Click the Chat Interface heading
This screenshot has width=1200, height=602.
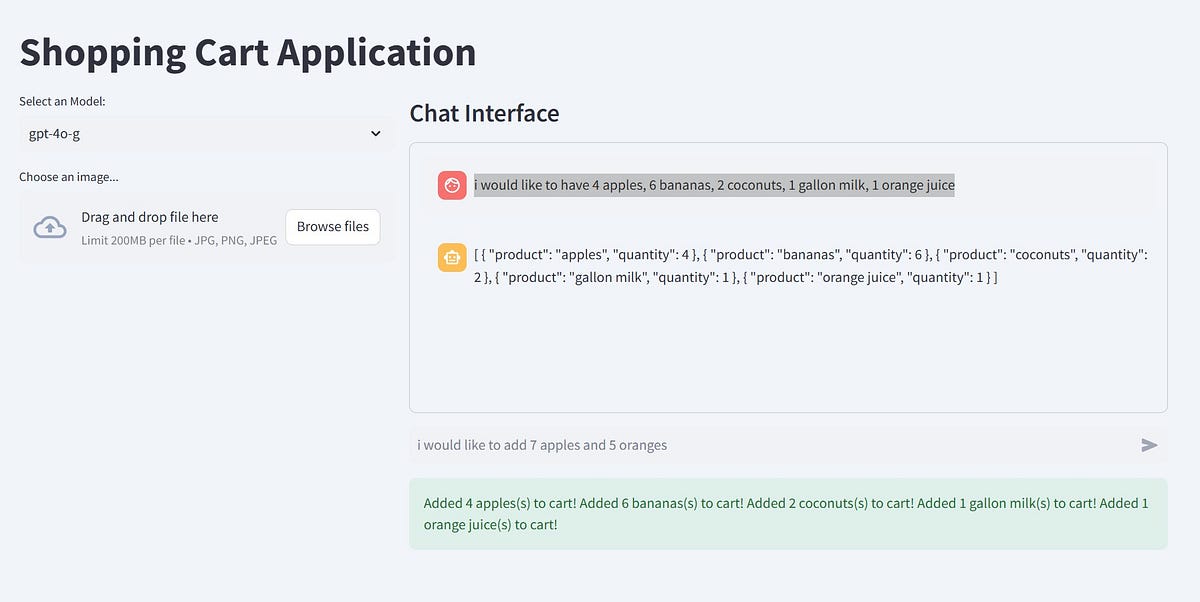[484, 113]
